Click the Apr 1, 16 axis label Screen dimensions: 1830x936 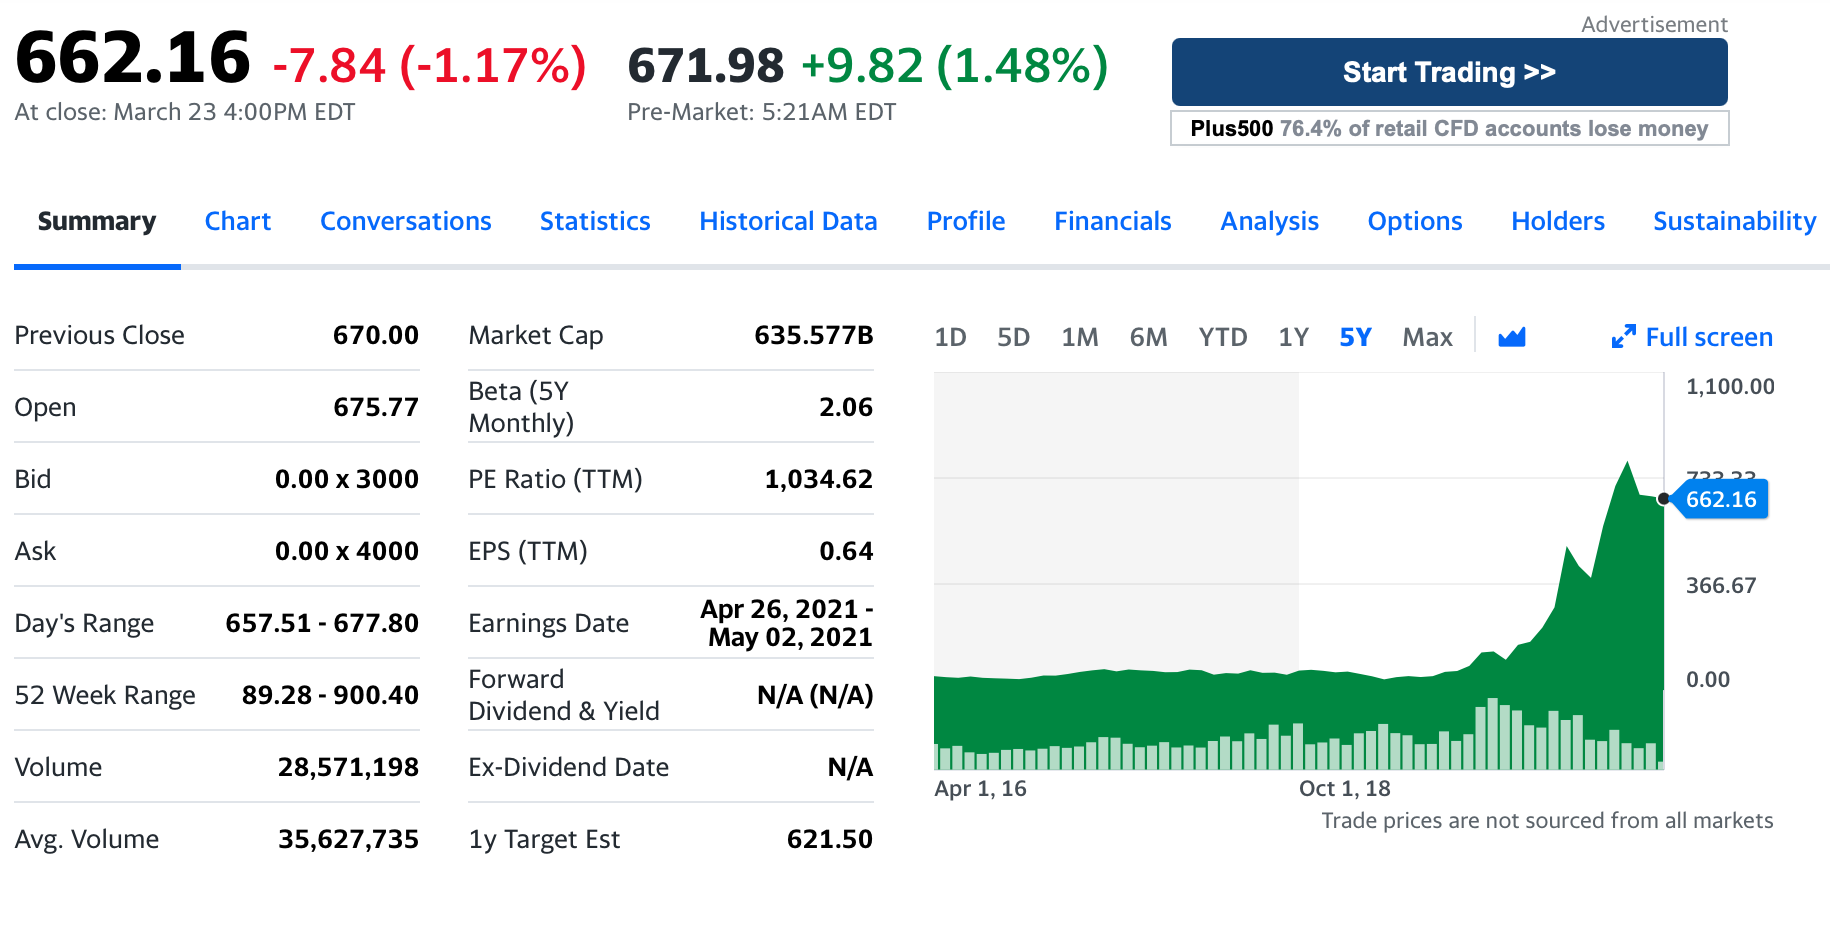[x=981, y=788]
